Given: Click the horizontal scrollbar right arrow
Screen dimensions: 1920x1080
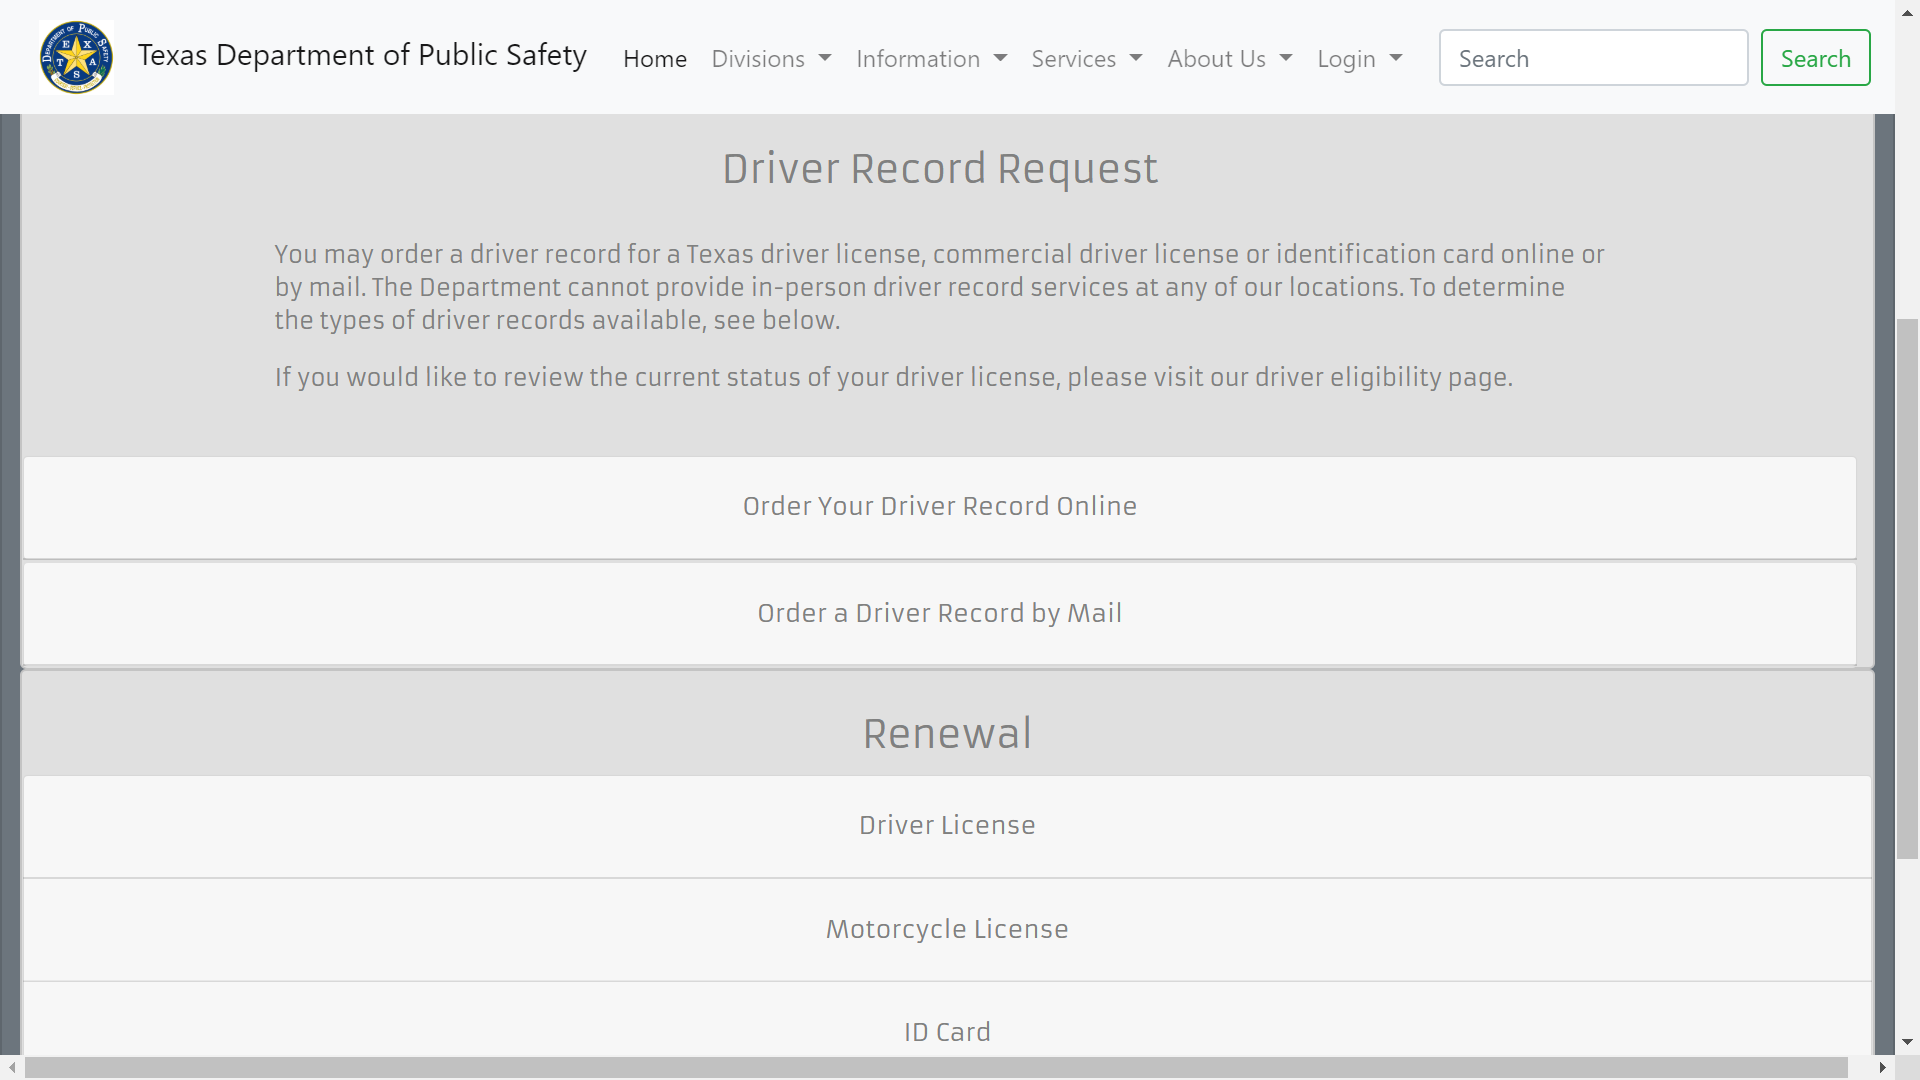Looking at the screenshot, I should pos(1882,1068).
